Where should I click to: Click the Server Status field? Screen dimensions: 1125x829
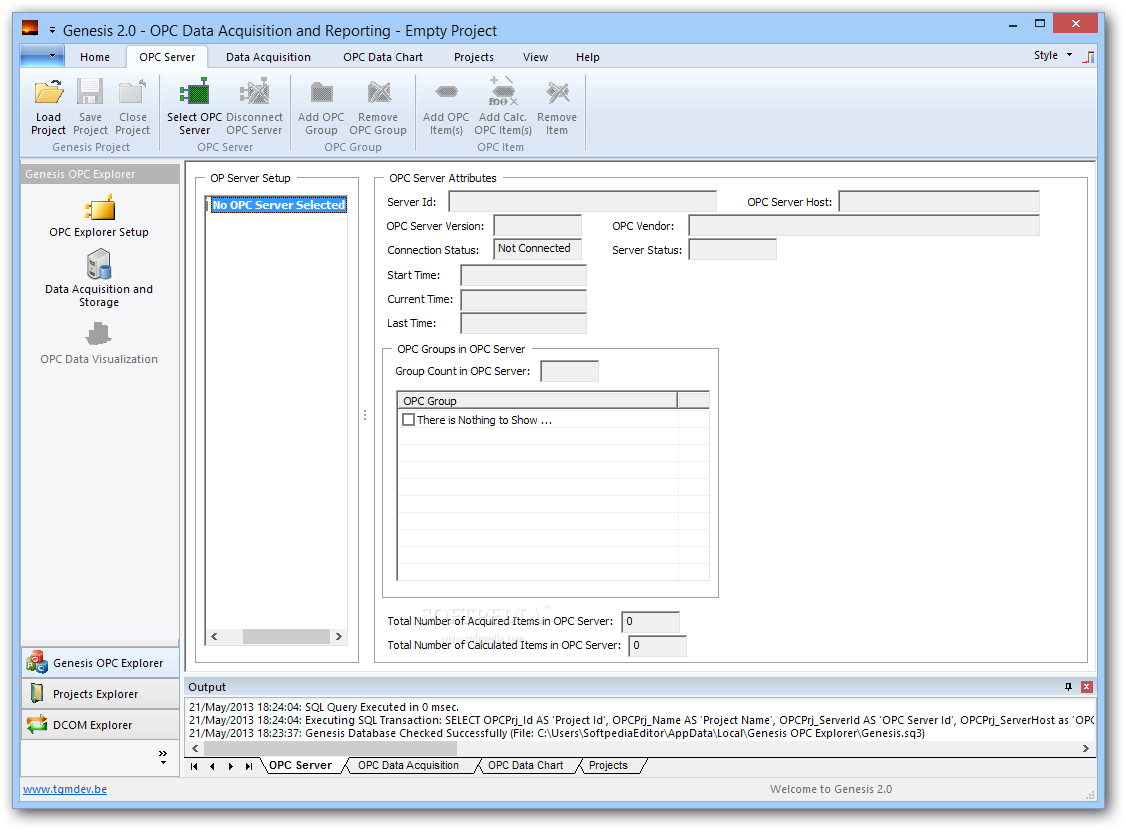pos(733,250)
